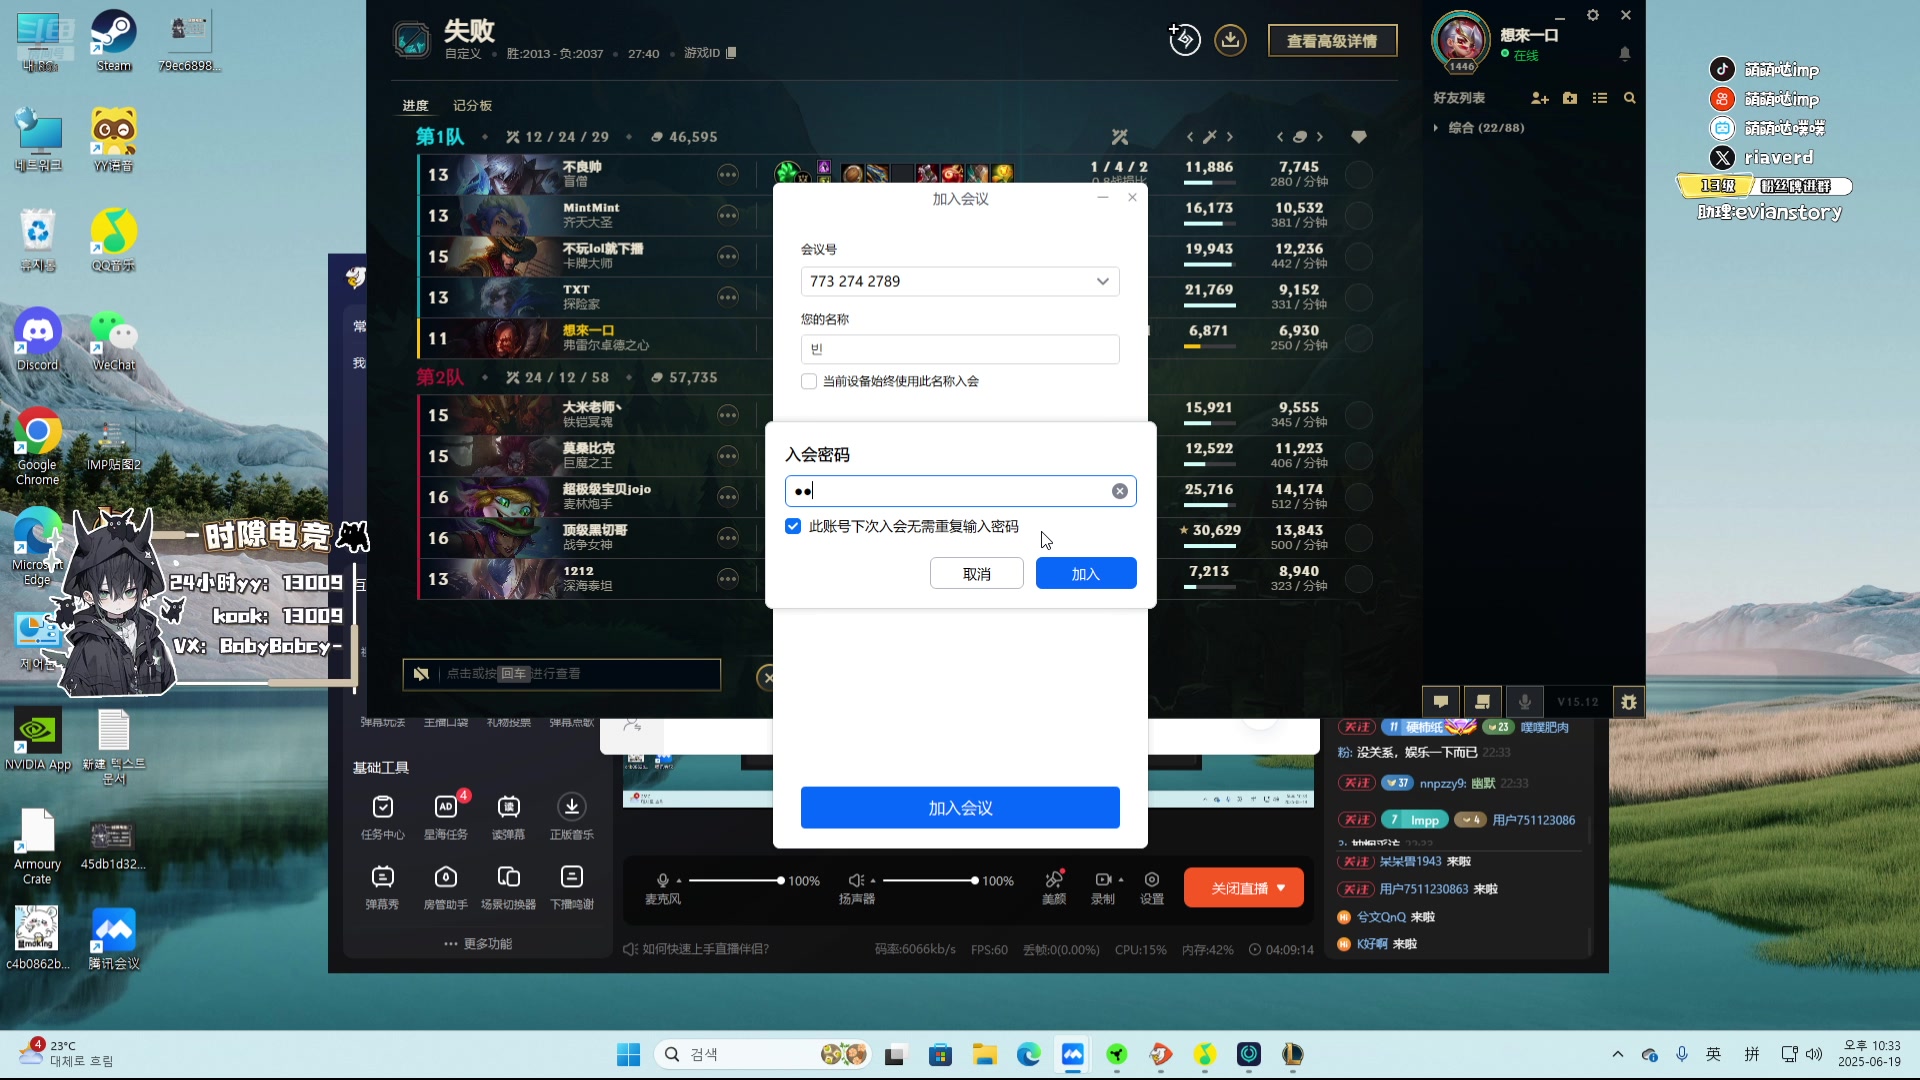Open the notifications bell in game client
This screenshot has width=1920, height=1080.
coord(1625,53)
